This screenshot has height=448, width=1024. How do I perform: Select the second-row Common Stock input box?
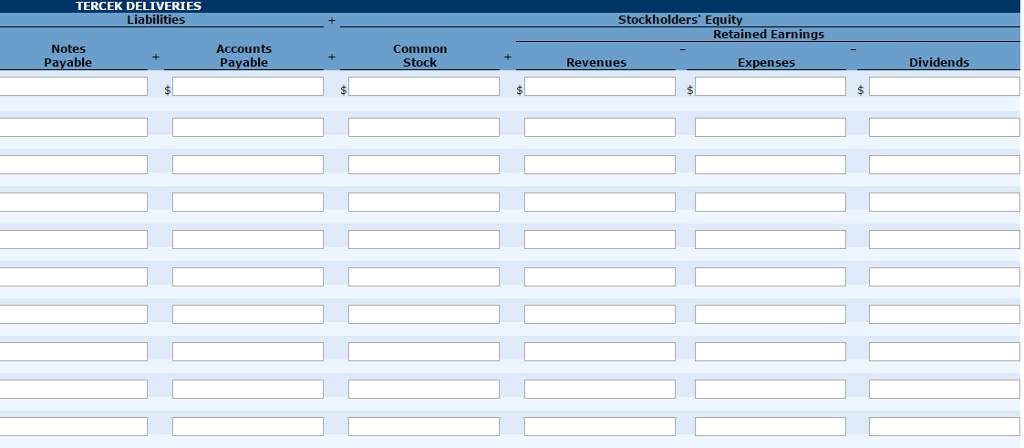tap(424, 127)
